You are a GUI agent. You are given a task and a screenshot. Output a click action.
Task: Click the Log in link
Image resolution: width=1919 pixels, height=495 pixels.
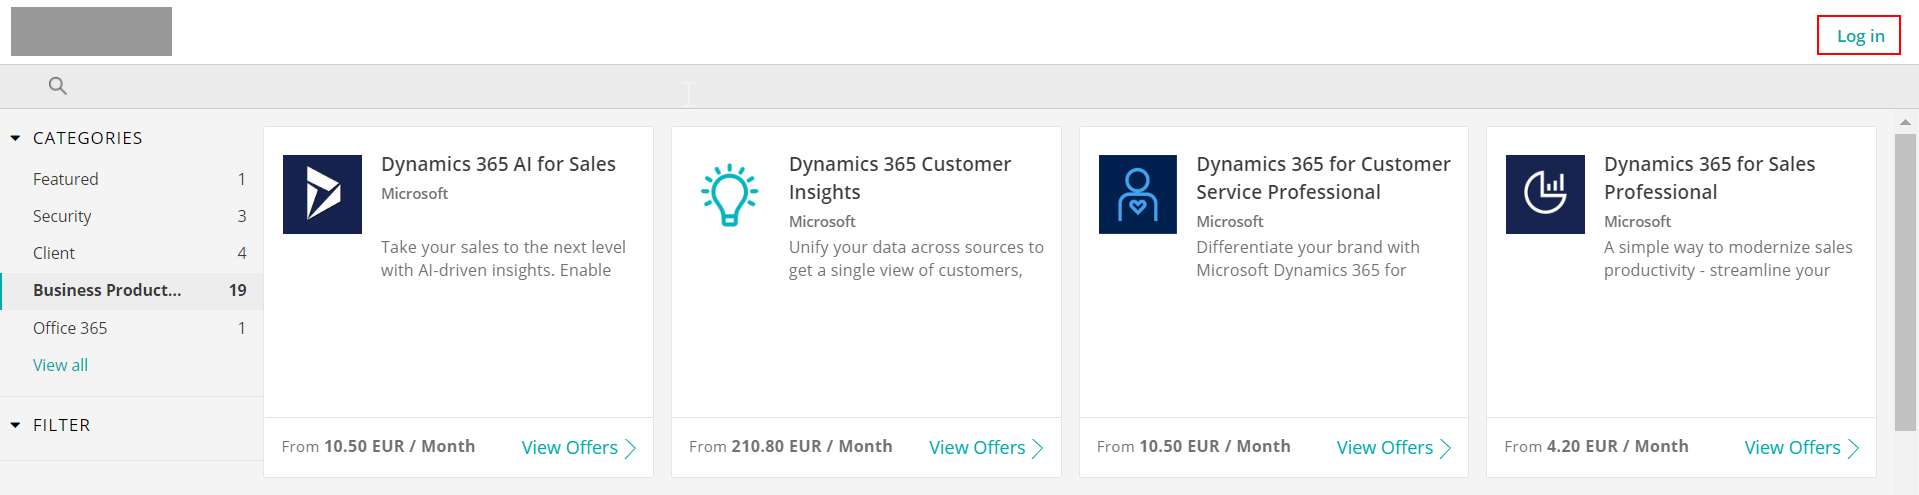(x=1860, y=36)
